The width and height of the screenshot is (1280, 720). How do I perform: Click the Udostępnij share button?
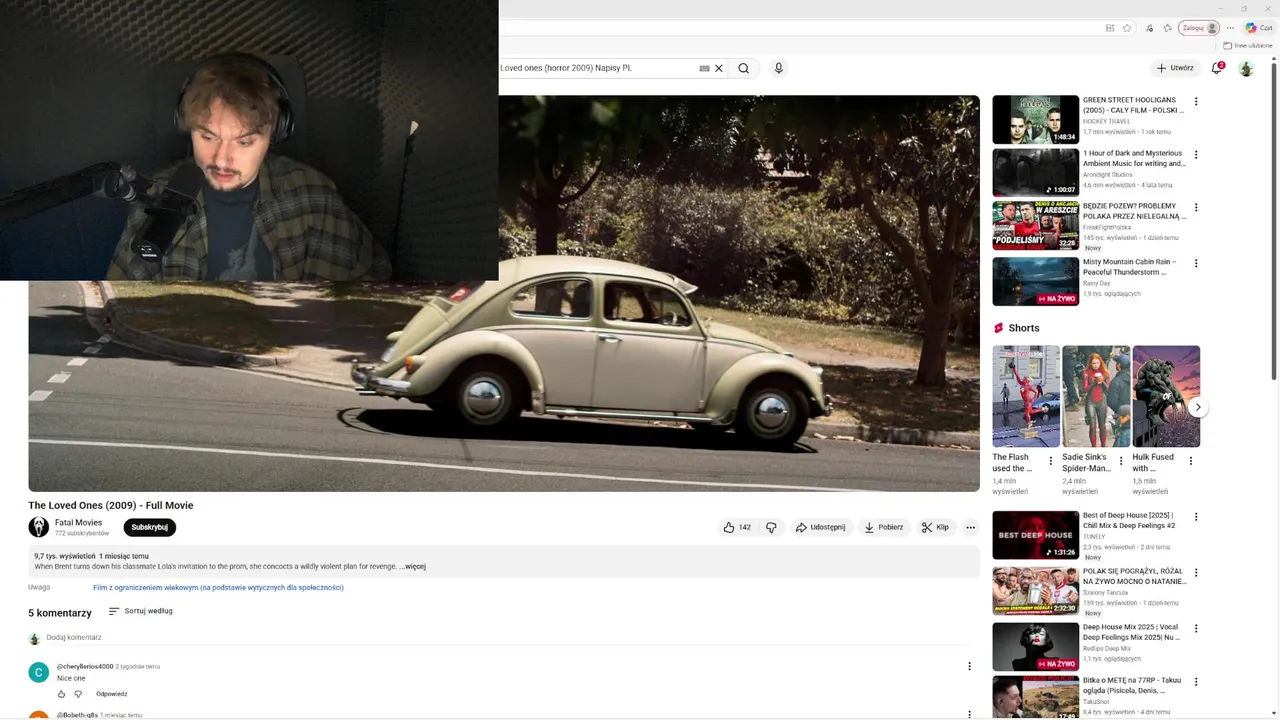[820, 527]
